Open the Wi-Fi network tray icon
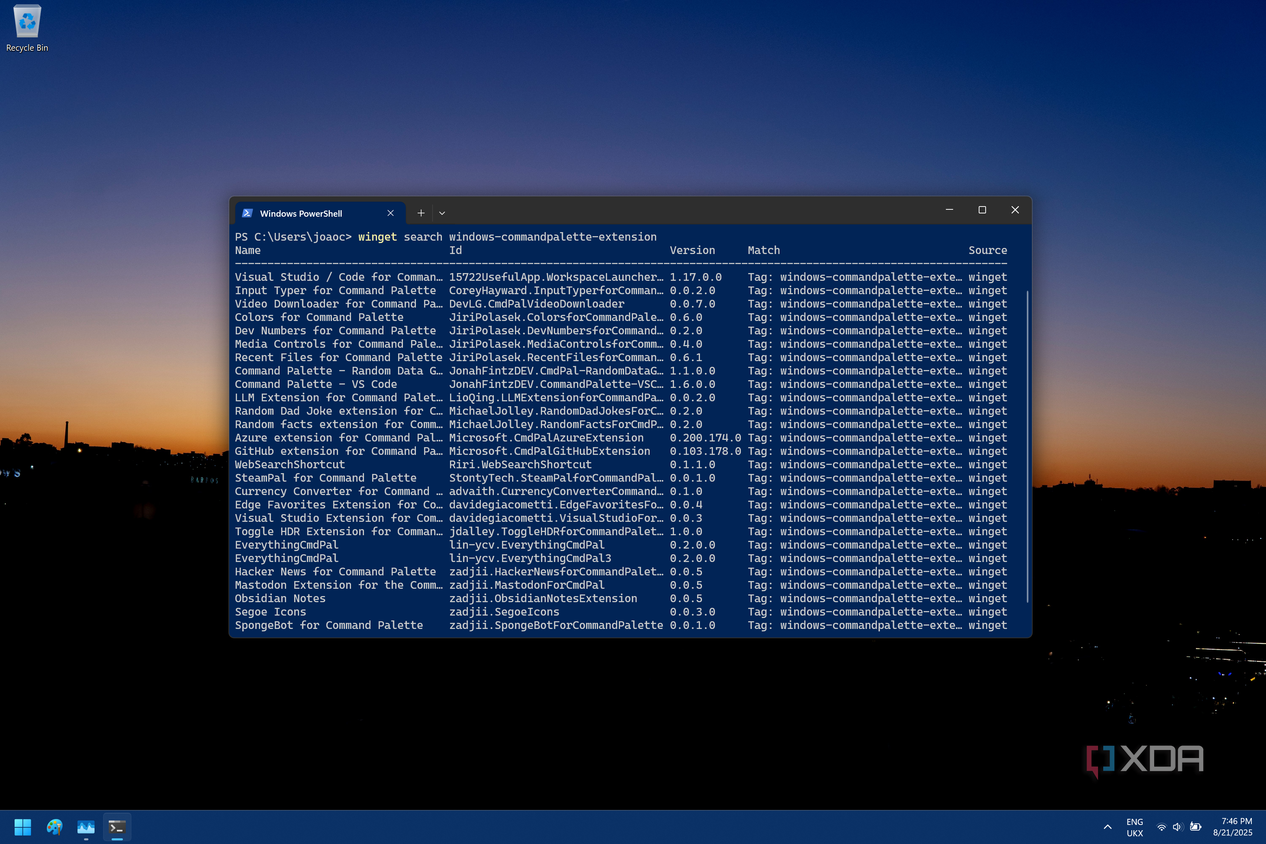This screenshot has width=1266, height=844. pyautogui.click(x=1161, y=827)
